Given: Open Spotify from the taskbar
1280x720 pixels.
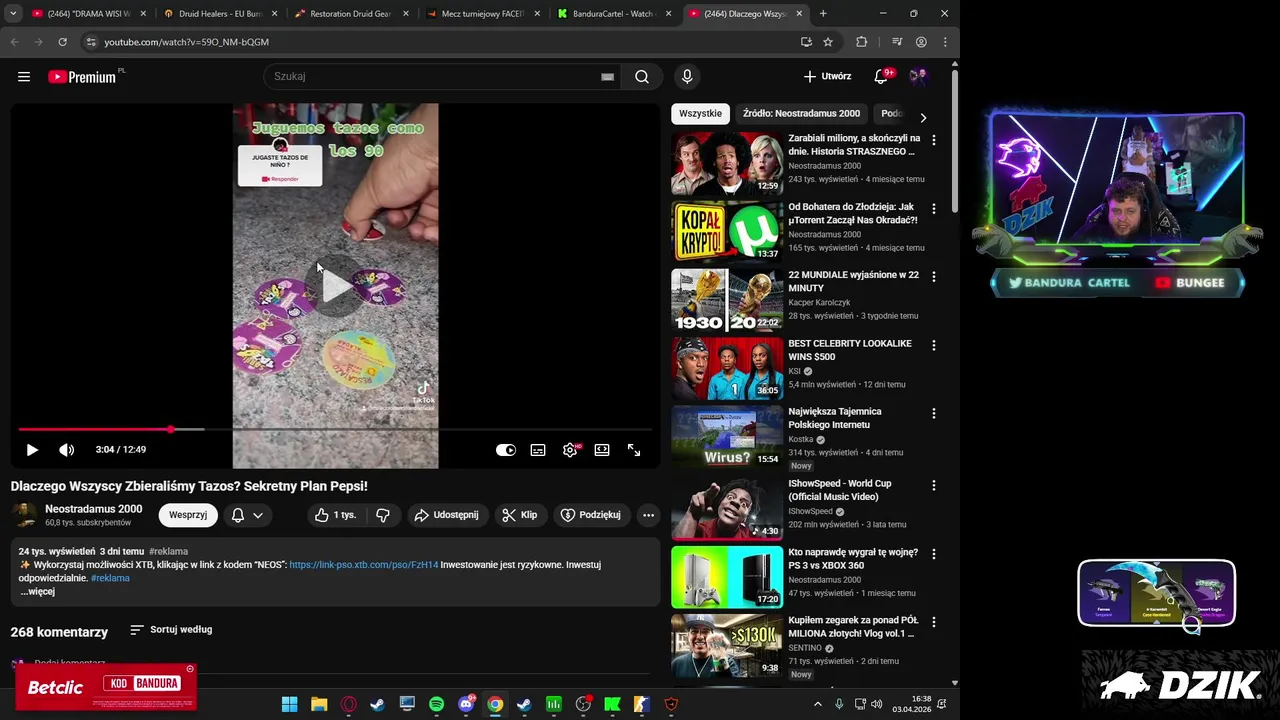Looking at the screenshot, I should point(436,705).
